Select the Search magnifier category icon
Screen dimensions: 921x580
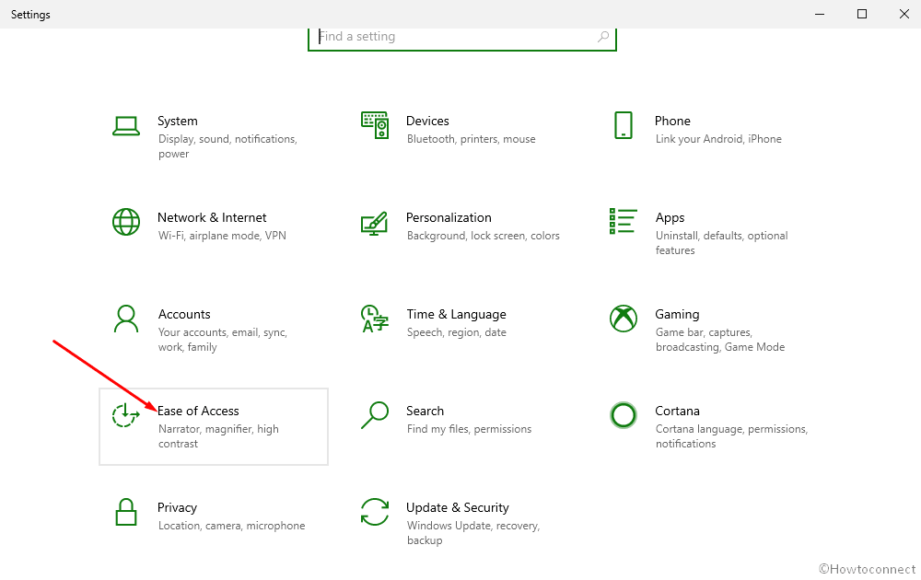pos(375,415)
